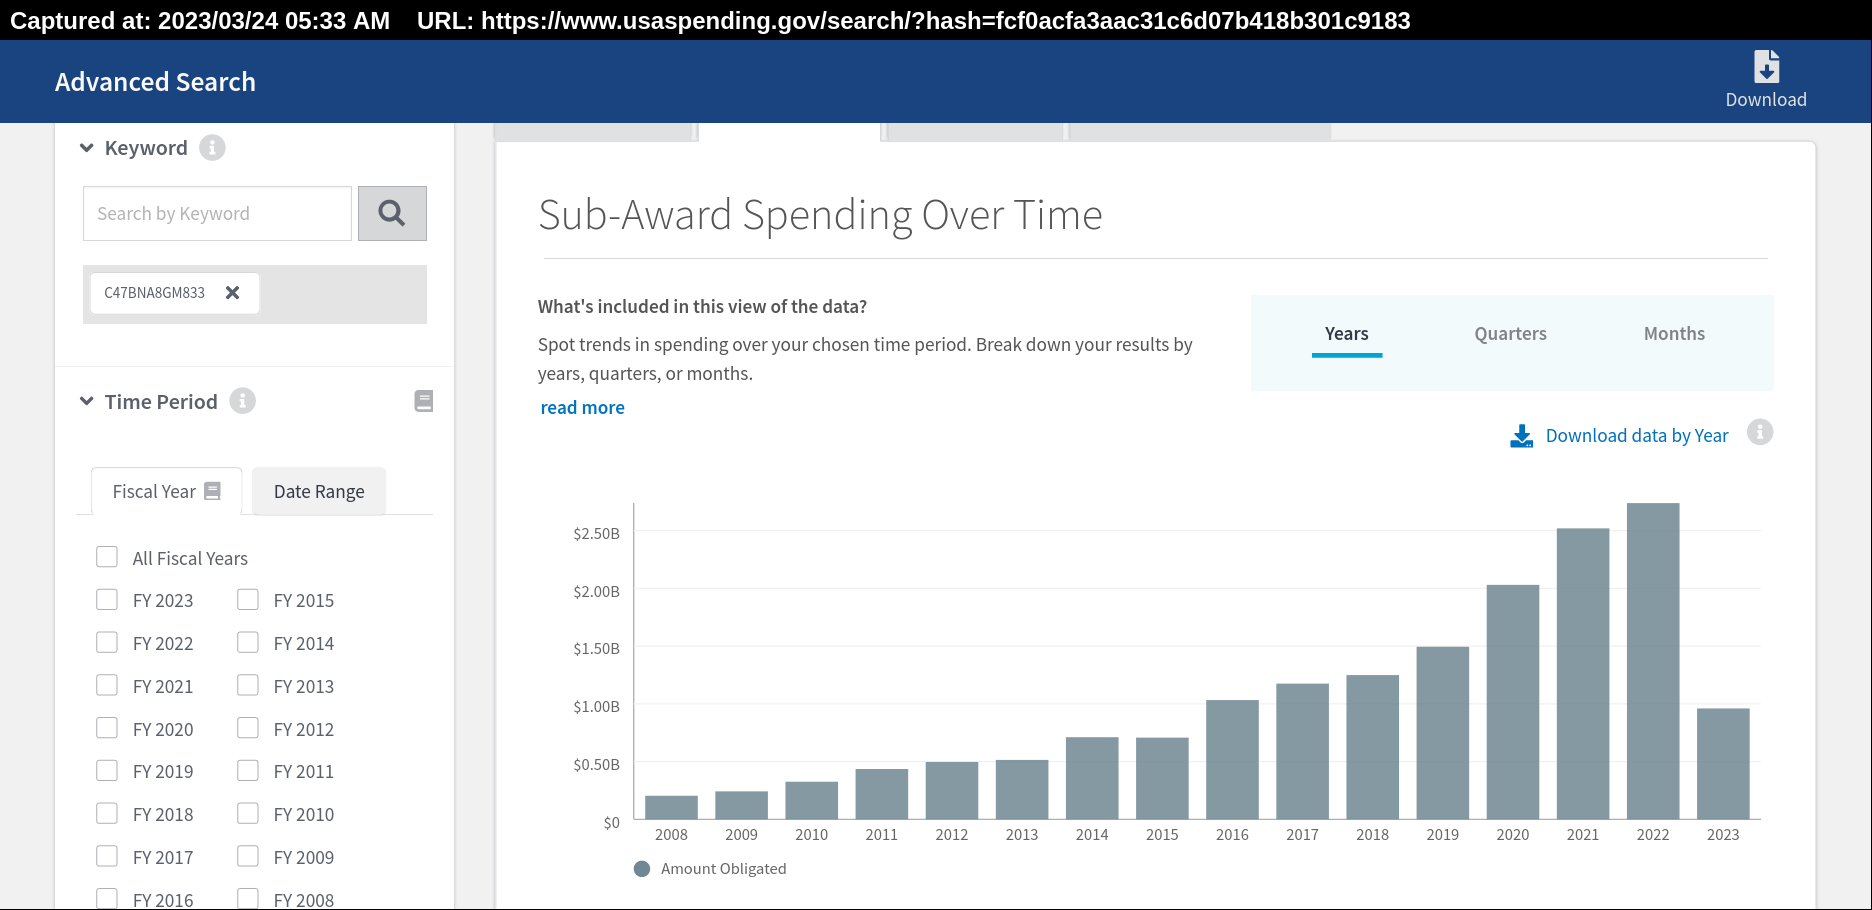The height and width of the screenshot is (910, 1872).
Task: Click the Download data by Year link
Action: (1637, 436)
